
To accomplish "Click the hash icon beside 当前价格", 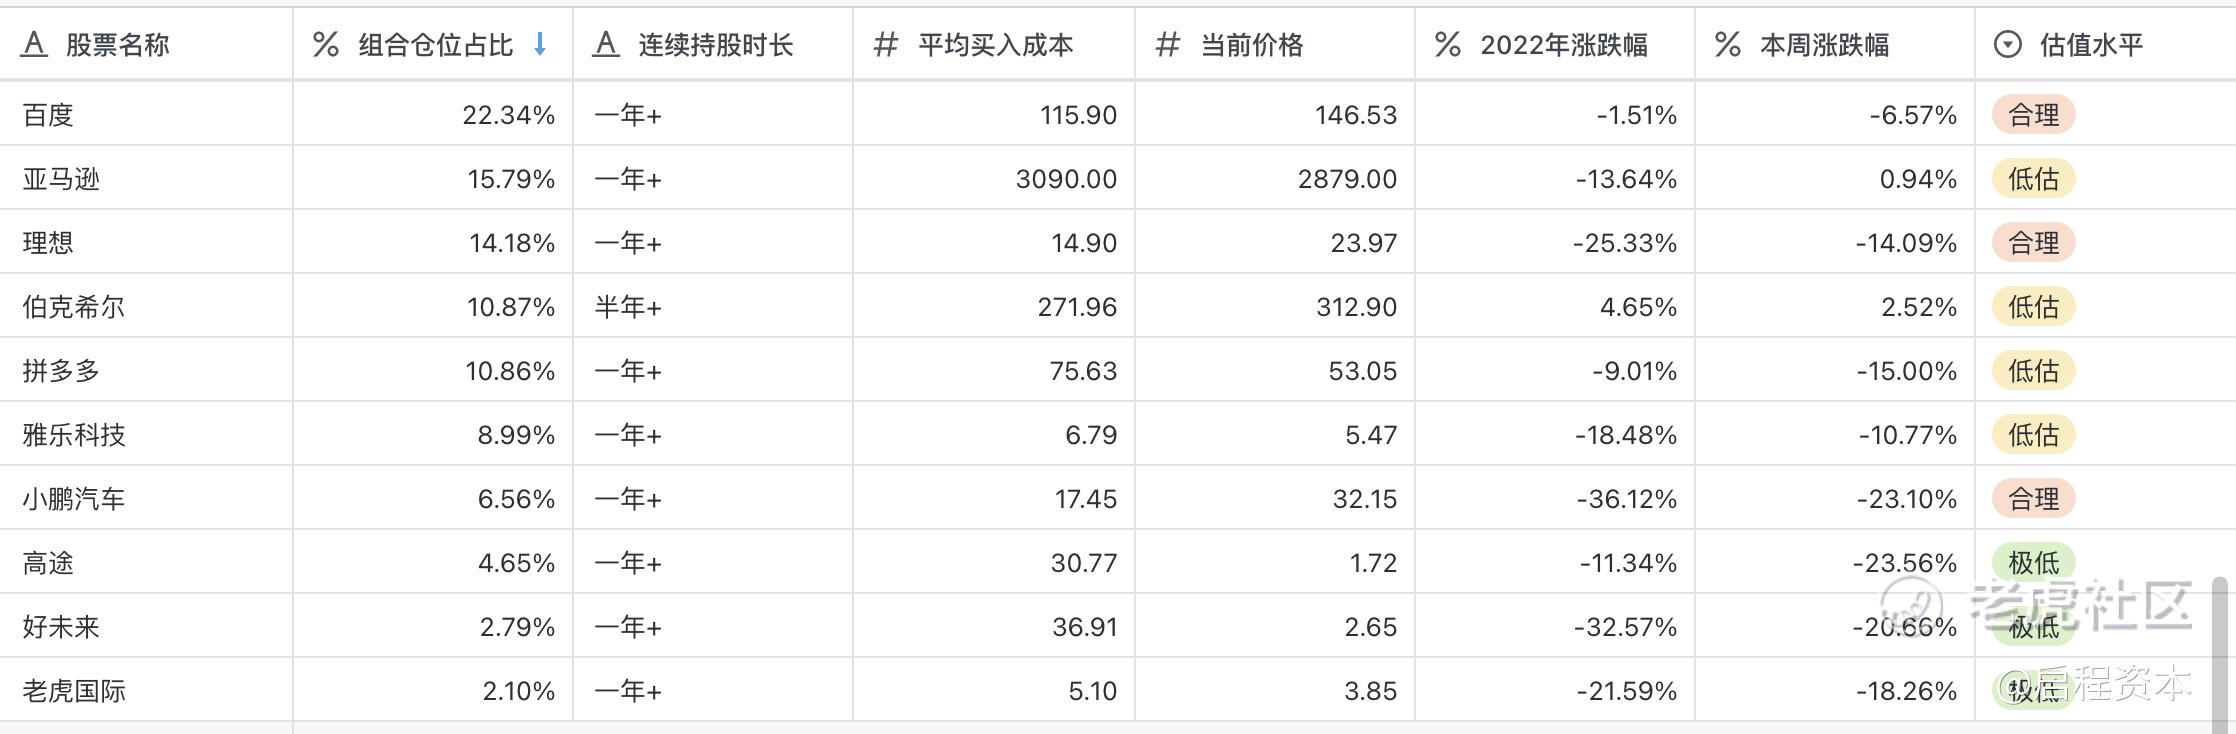I will (x=1168, y=44).
